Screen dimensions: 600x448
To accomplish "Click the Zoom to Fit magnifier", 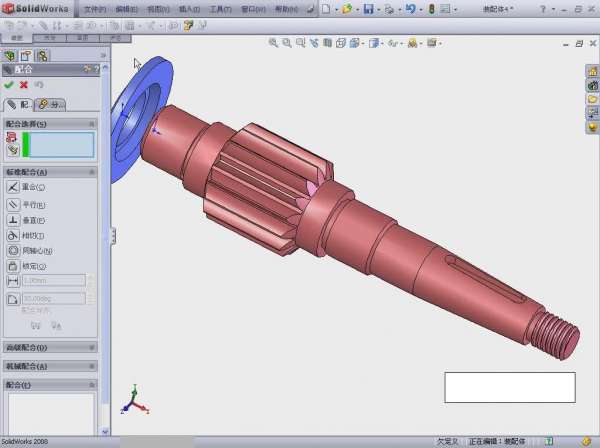I will (273, 42).
